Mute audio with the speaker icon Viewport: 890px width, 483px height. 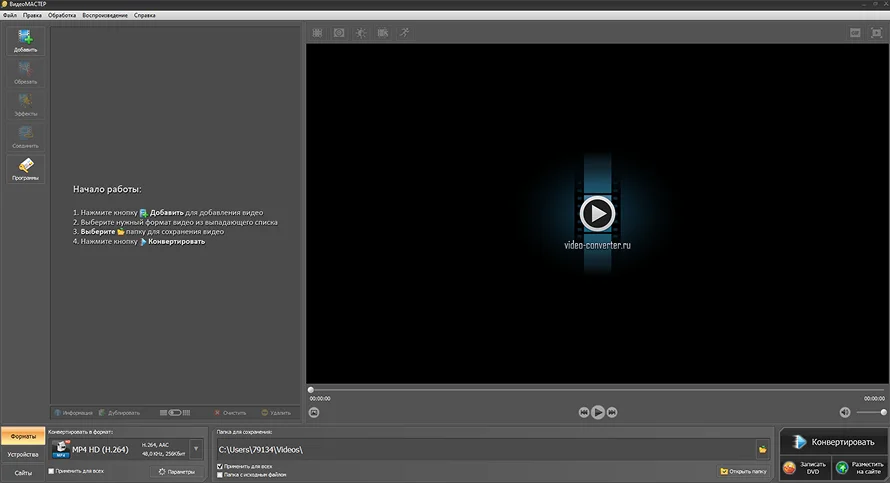844,412
